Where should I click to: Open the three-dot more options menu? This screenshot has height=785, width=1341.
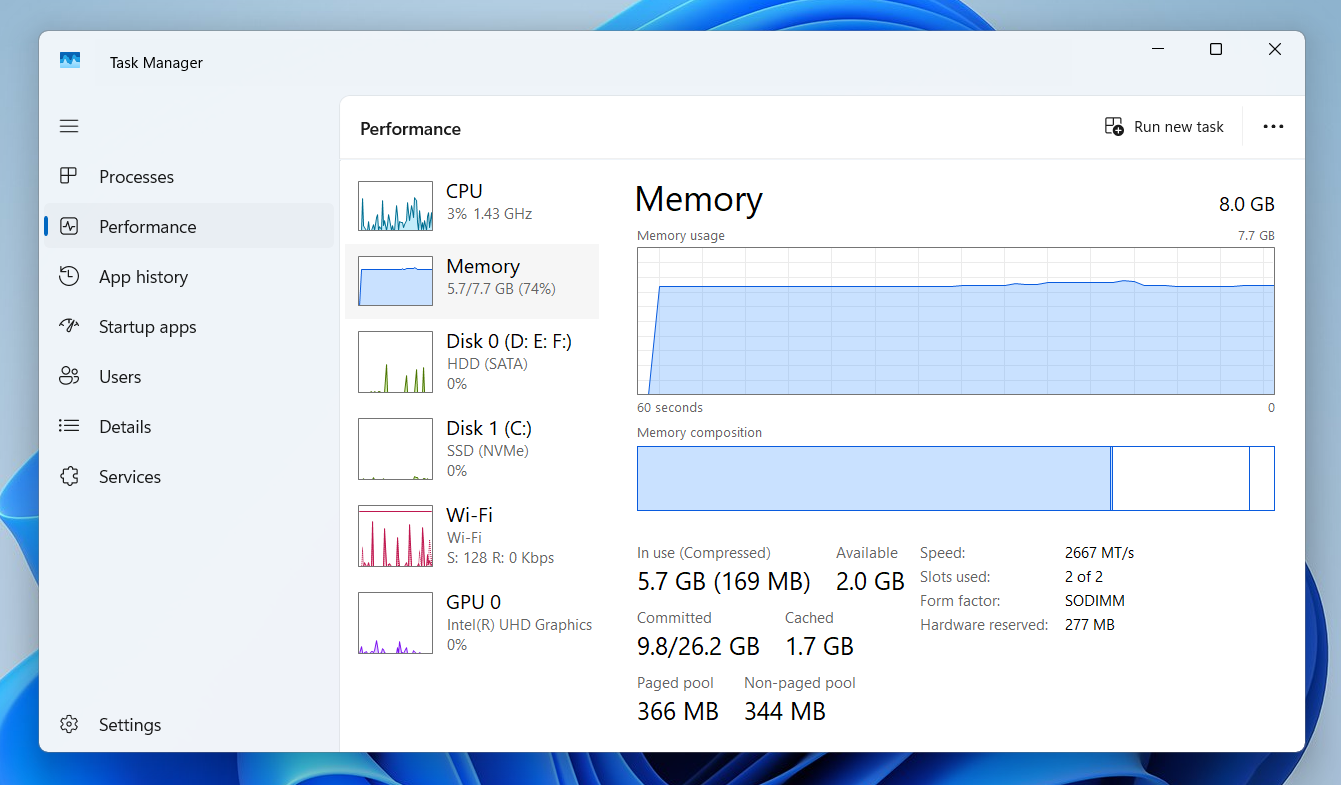pos(1273,127)
